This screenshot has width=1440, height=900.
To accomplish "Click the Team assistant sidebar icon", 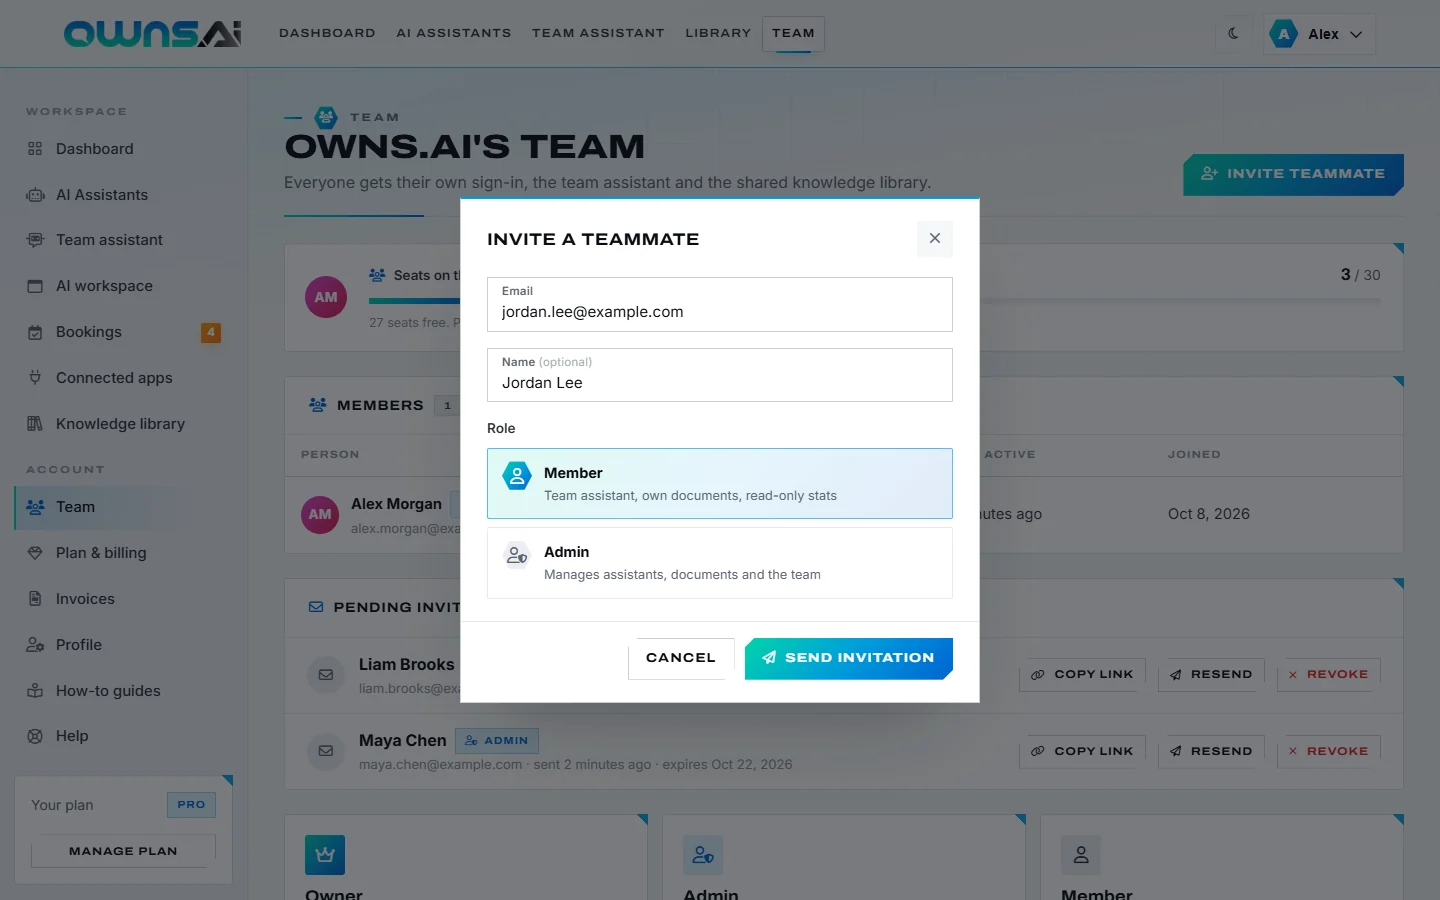I will click(35, 240).
